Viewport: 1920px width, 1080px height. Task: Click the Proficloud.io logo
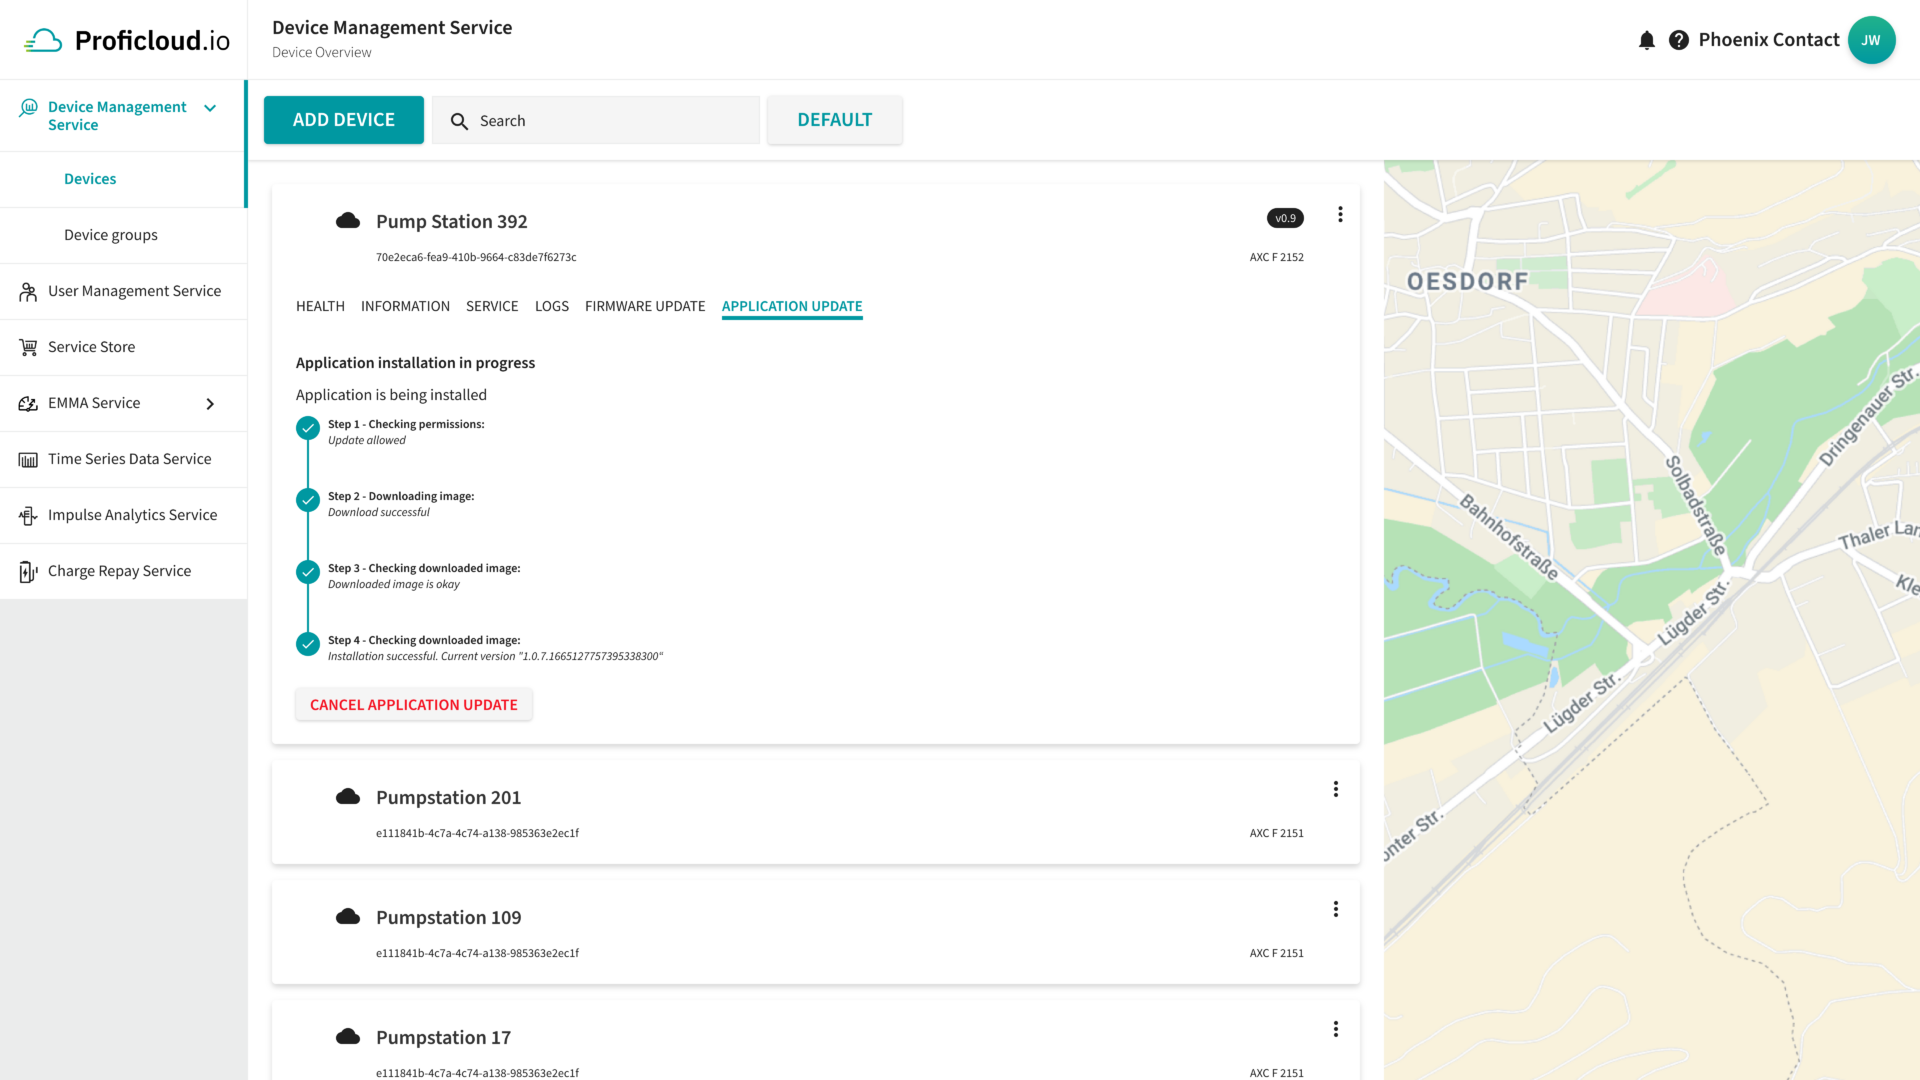point(127,40)
